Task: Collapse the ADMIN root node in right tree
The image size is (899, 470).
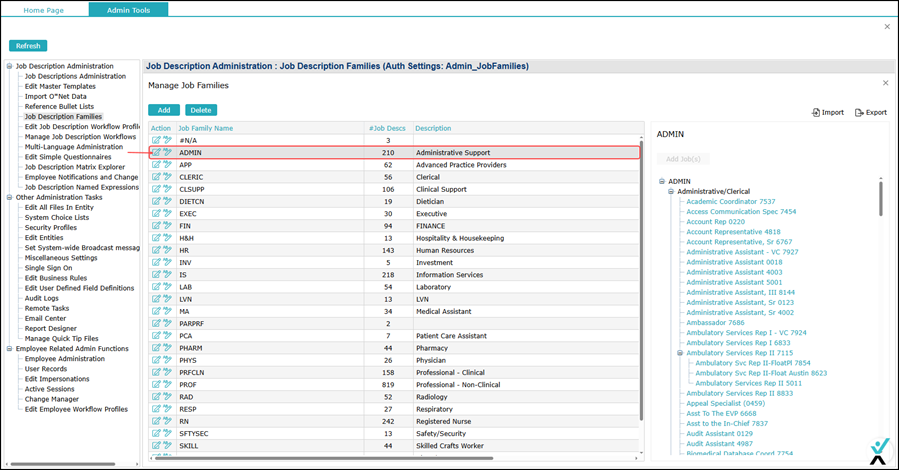Action: click(662, 181)
